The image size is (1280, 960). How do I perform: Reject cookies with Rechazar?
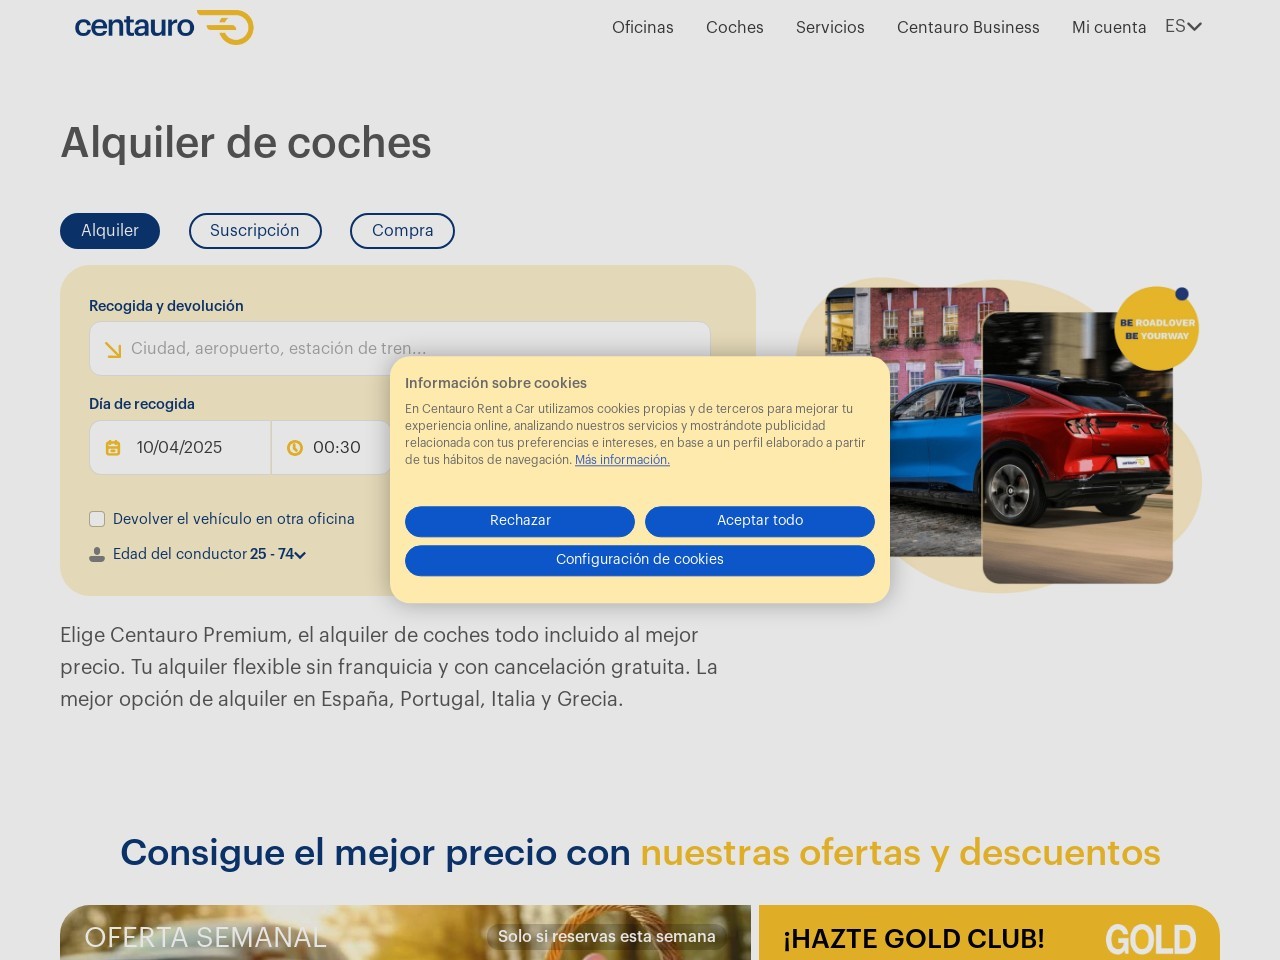coord(520,521)
